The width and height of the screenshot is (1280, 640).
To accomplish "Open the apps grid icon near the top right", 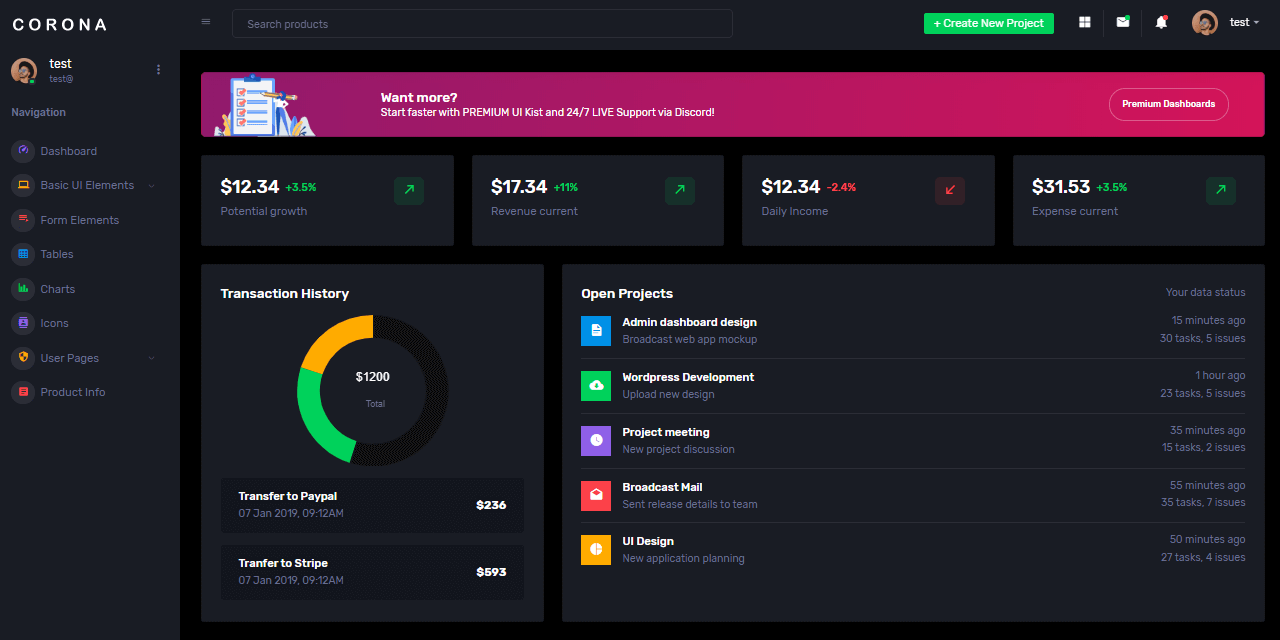I will pos(1084,21).
